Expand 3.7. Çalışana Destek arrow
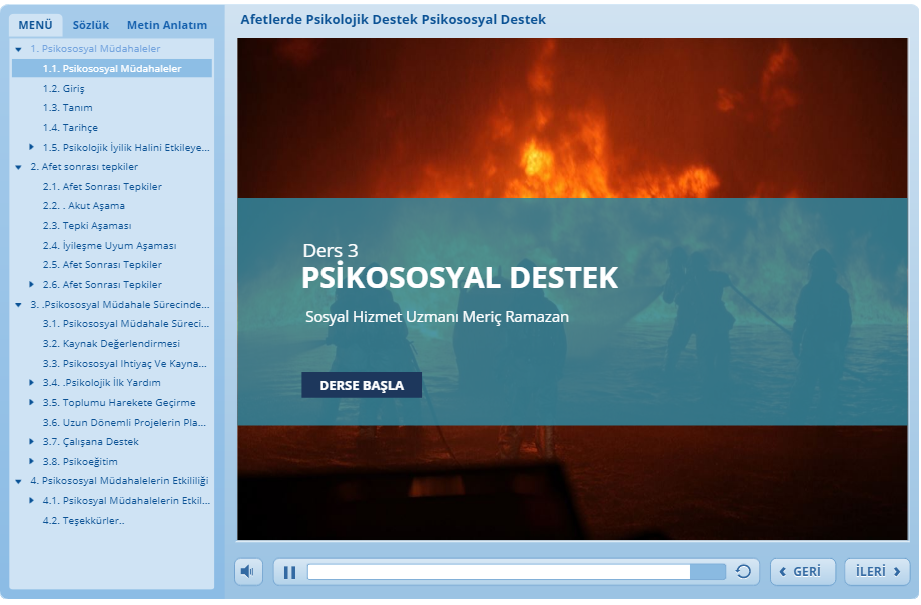 click(31, 441)
